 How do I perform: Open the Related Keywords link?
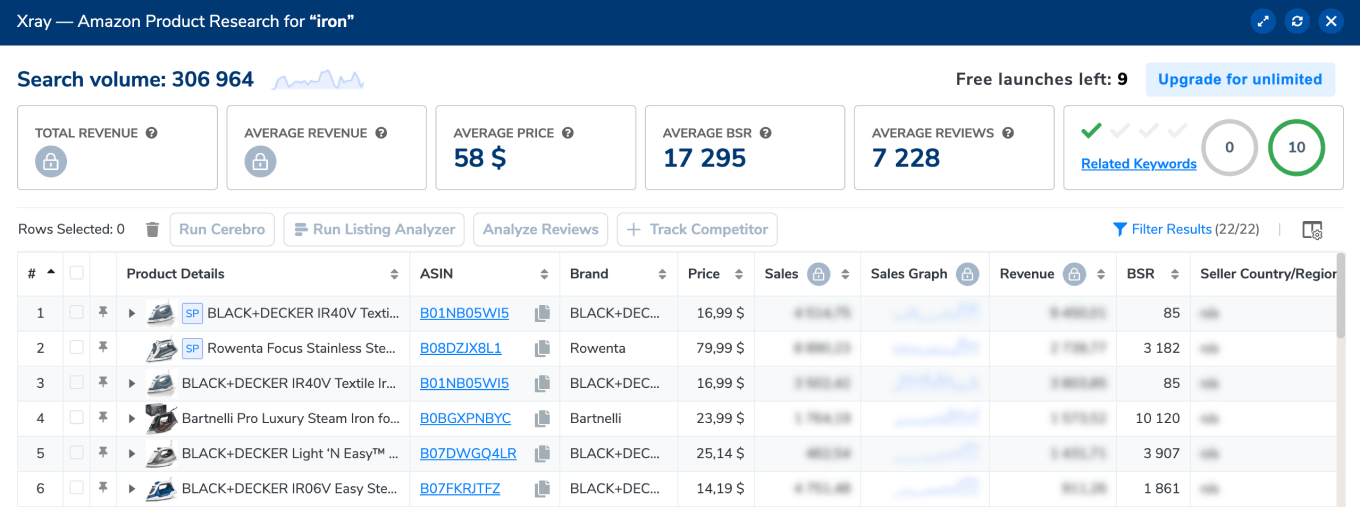(1138, 164)
